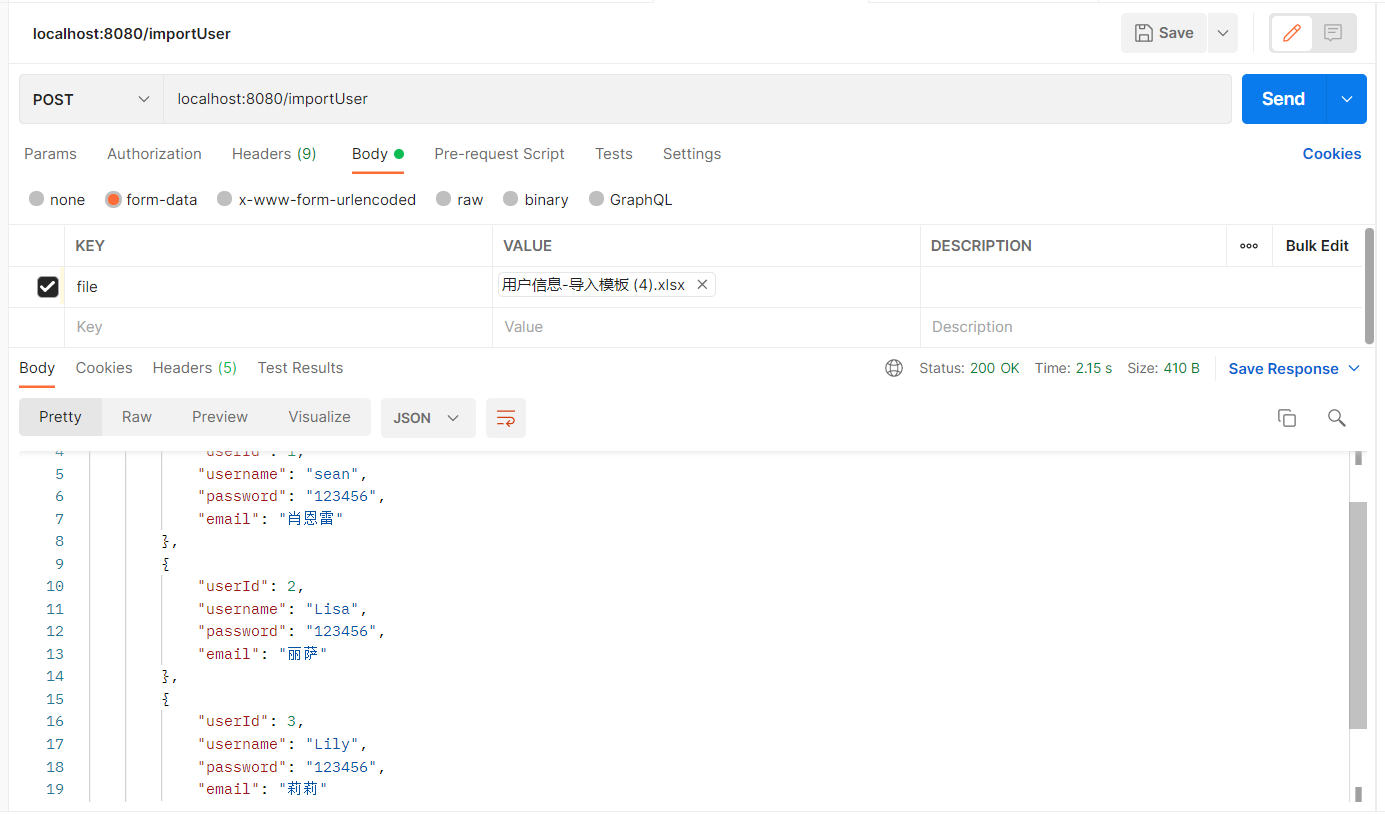Click the empty Value placeholder field
The image size is (1385, 814).
706,327
